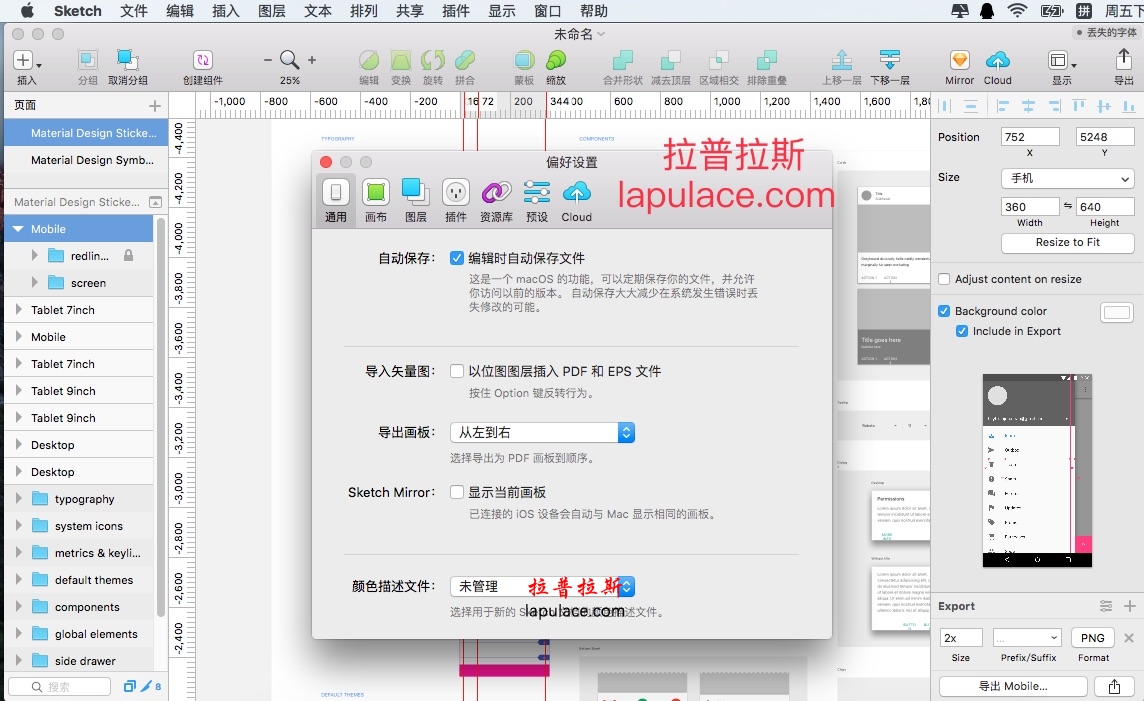
Task: Open the 文件 (File) menu
Action: tap(134, 11)
